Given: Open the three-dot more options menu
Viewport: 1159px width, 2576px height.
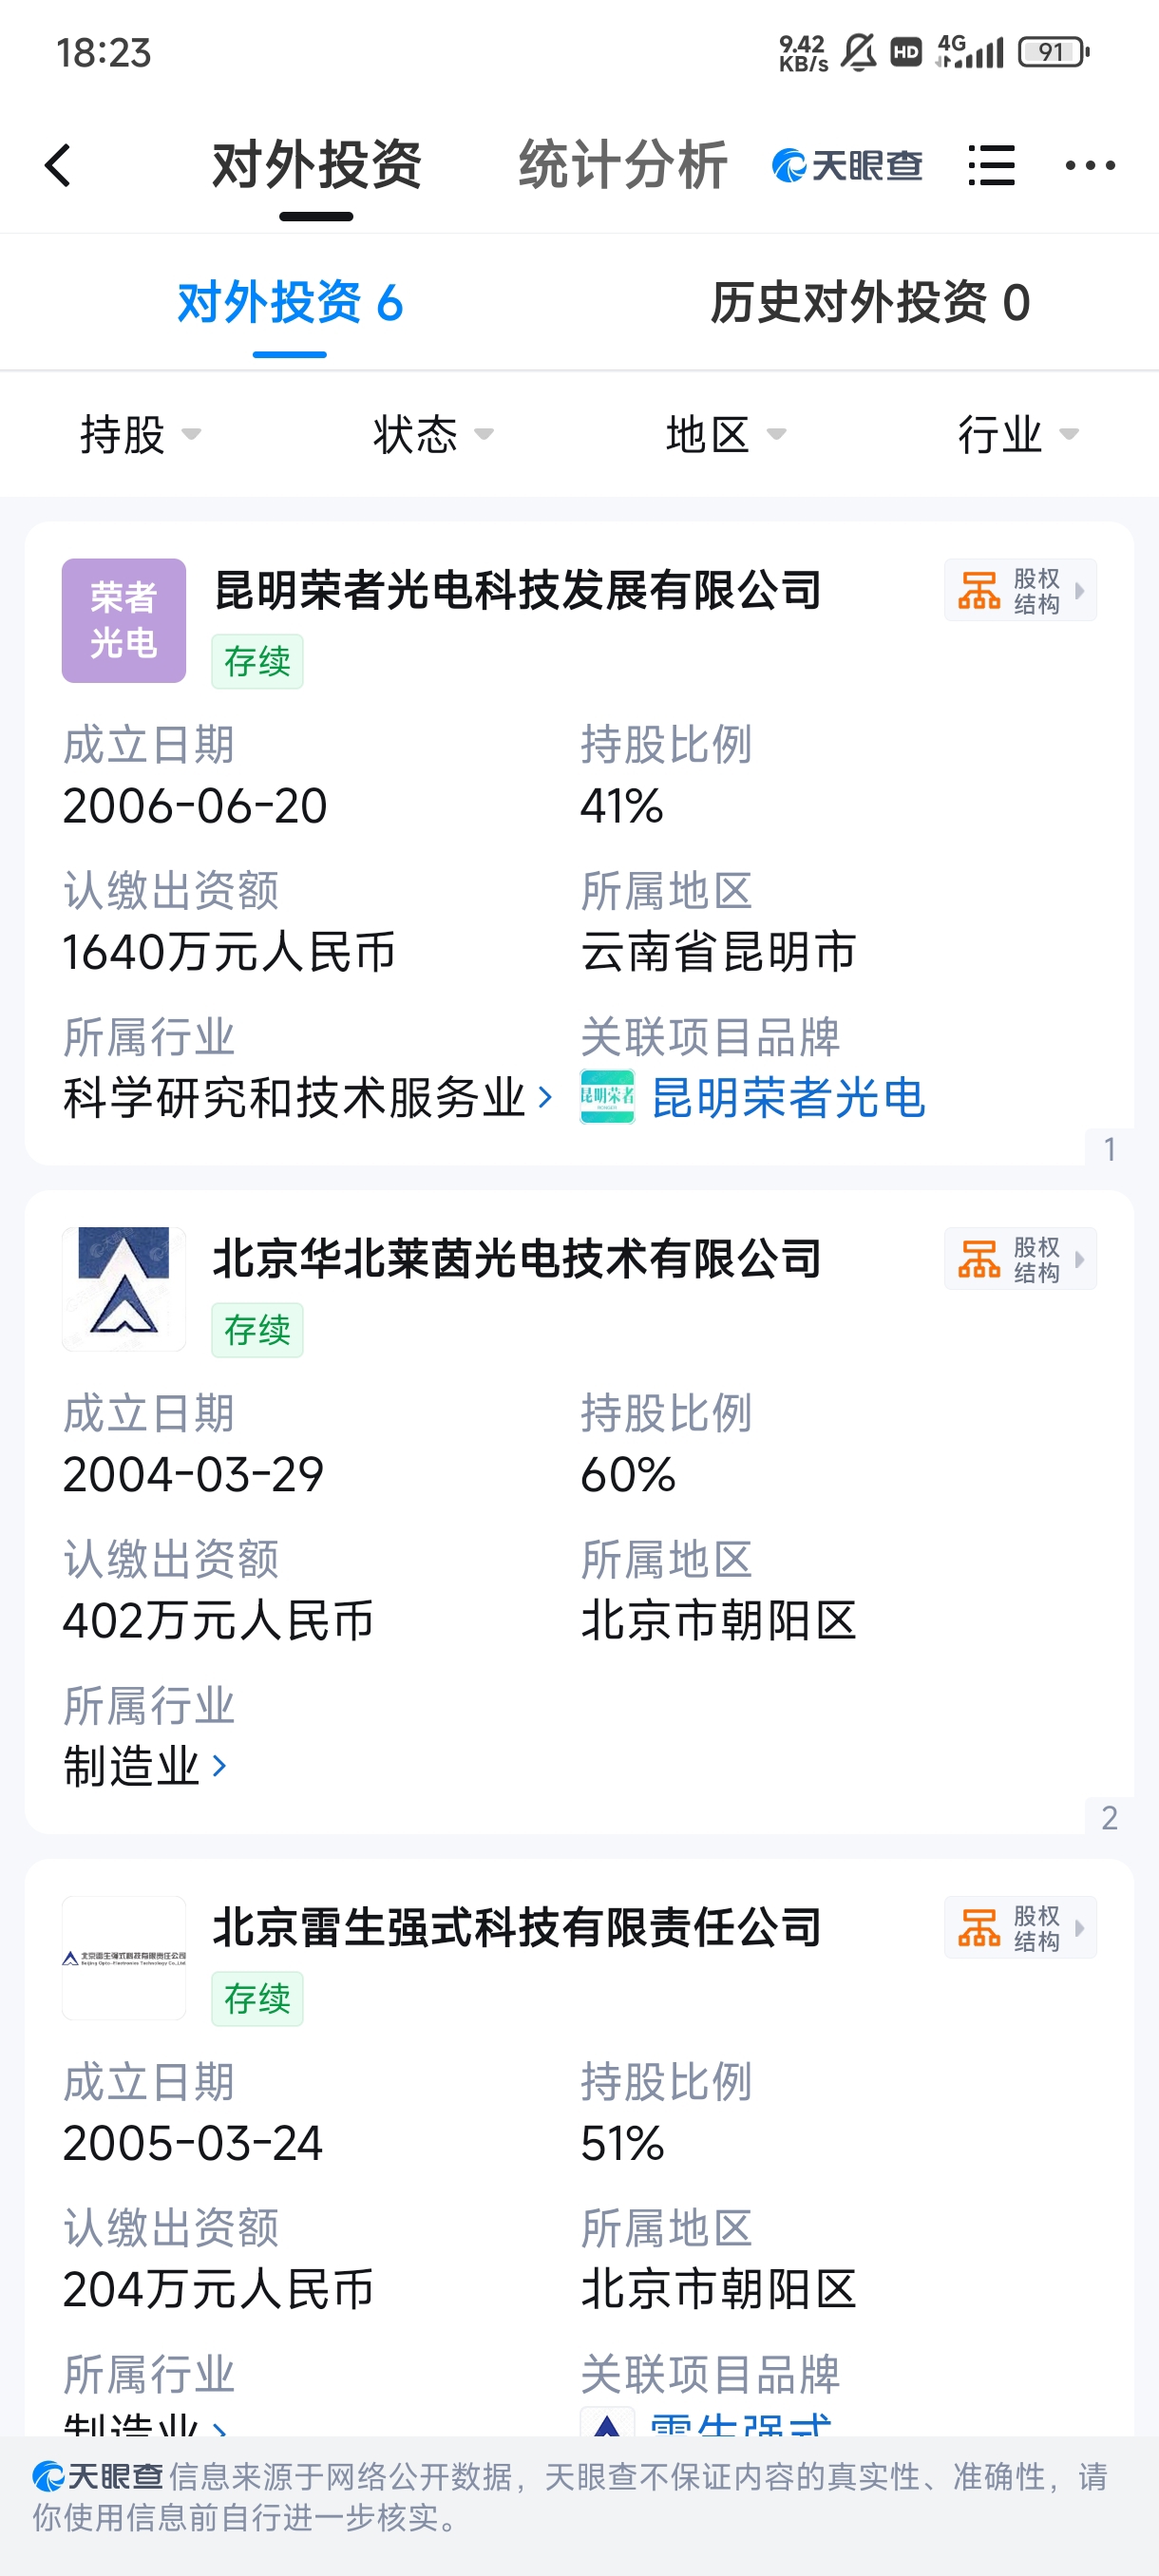Looking at the screenshot, I should [x=1090, y=165].
